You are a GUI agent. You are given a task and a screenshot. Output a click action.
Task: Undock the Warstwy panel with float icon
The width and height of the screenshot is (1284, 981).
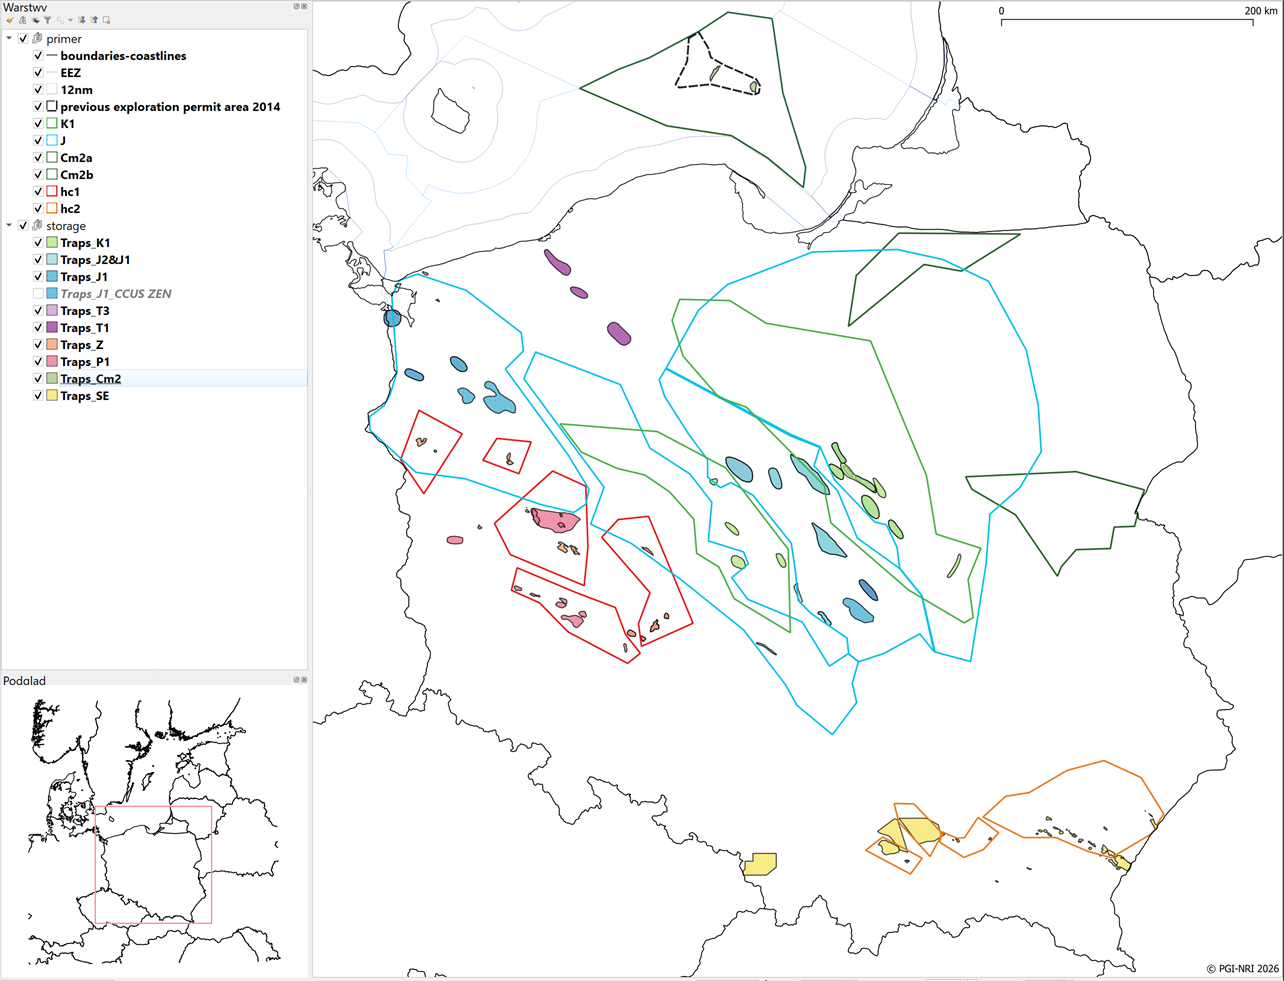point(296,6)
